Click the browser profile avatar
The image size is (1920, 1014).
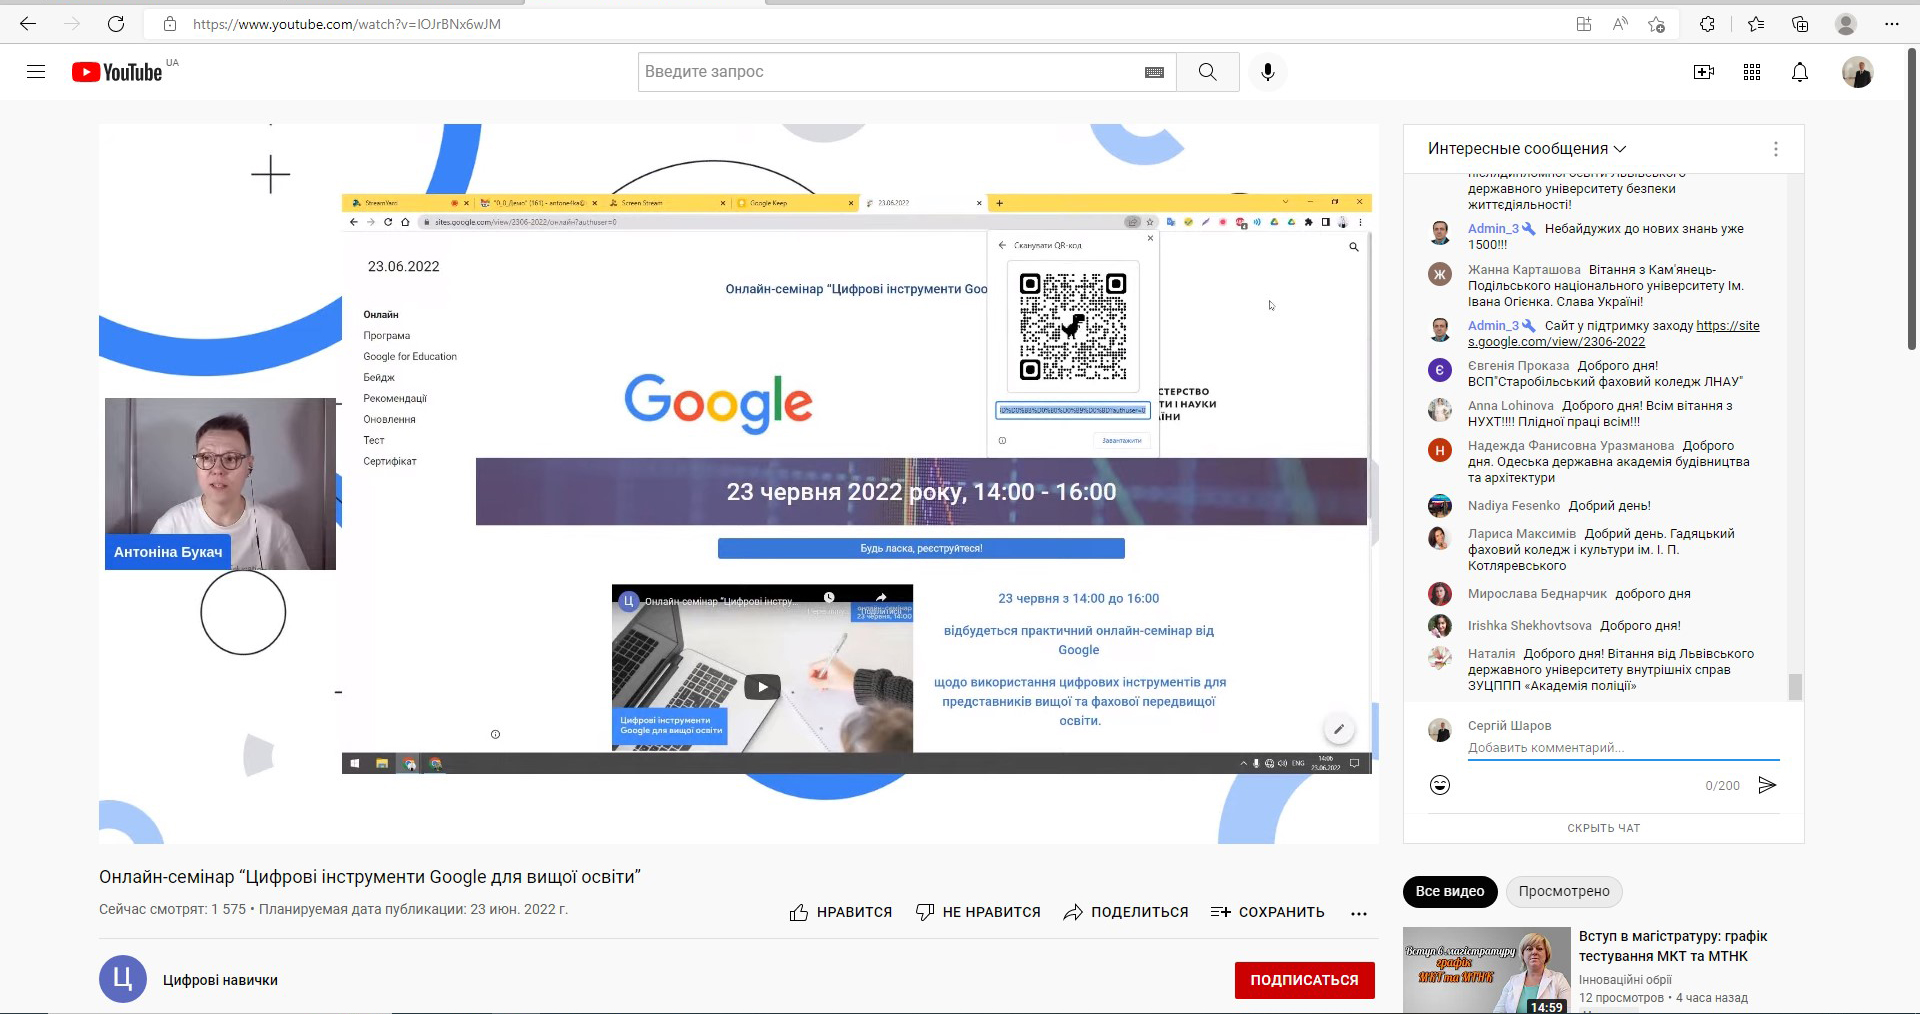coord(1846,24)
